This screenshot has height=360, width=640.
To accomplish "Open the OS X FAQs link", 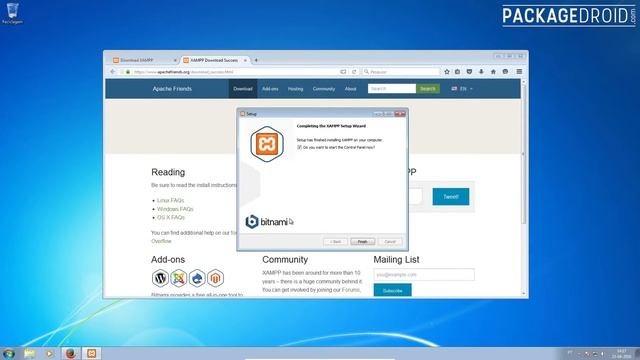I will (171, 218).
